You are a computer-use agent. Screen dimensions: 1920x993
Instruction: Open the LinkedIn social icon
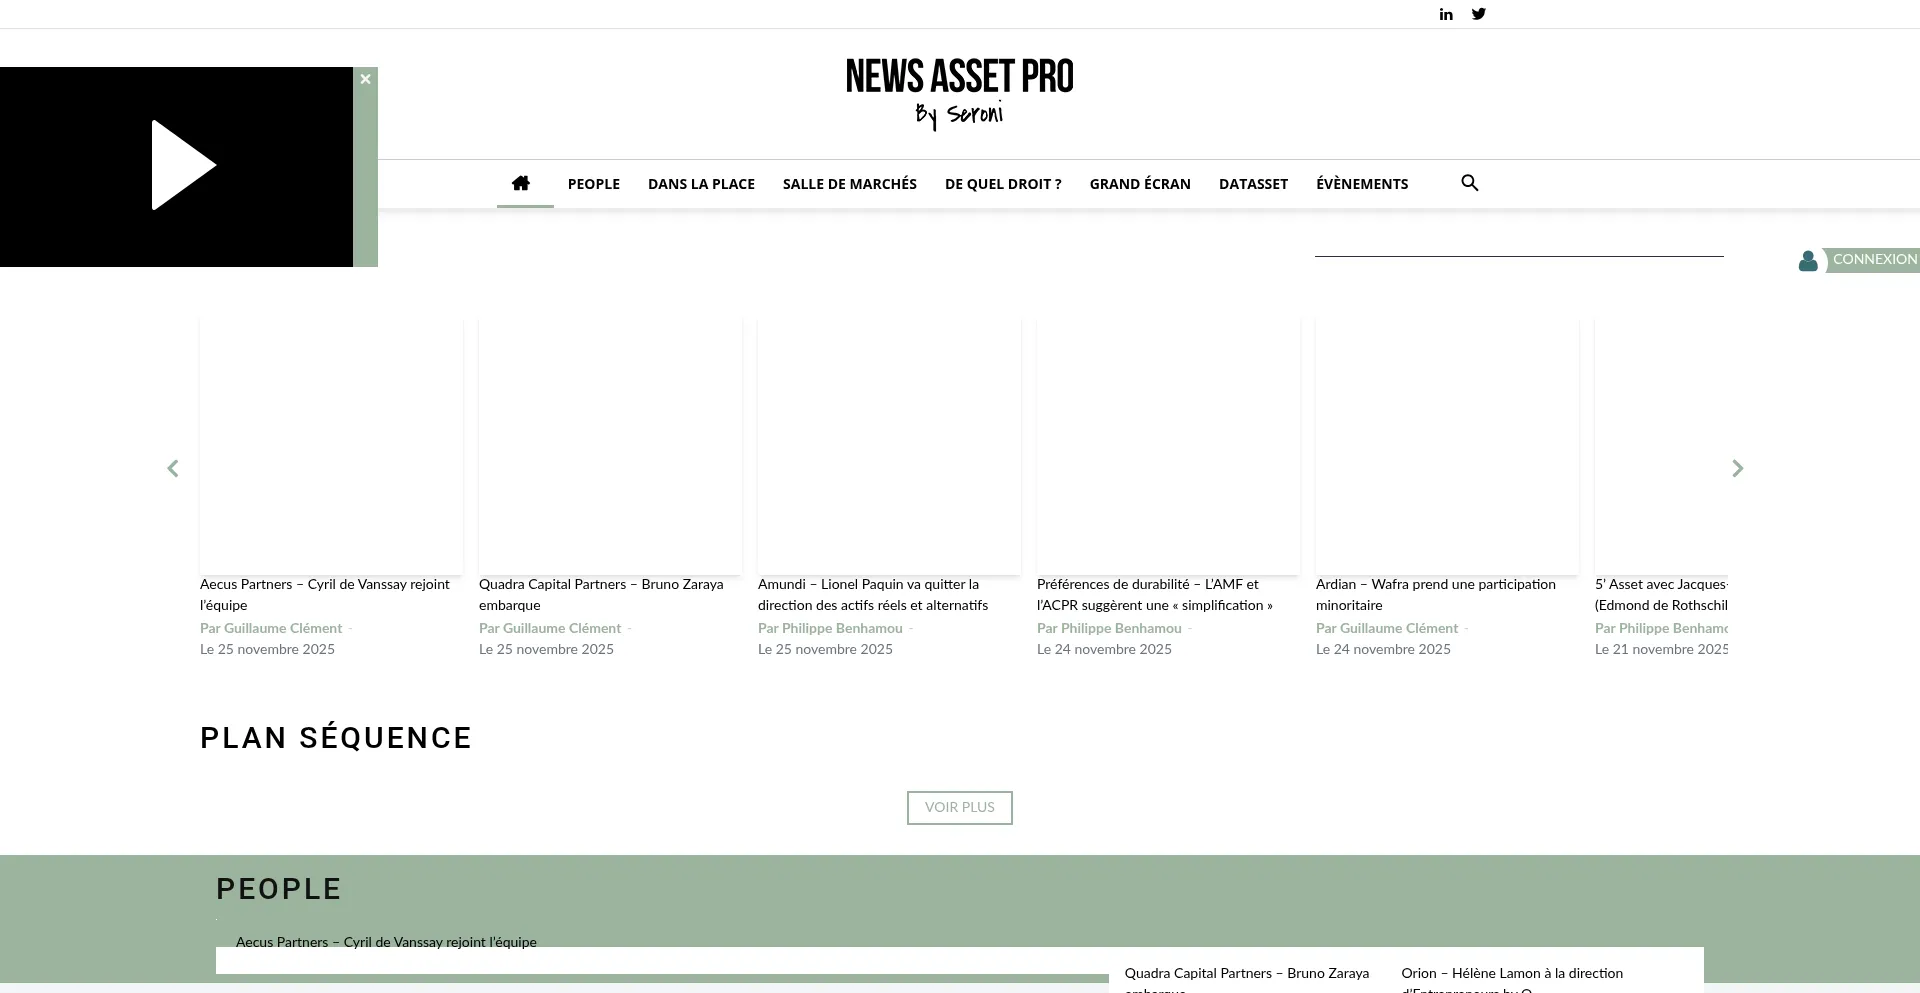tap(1446, 14)
